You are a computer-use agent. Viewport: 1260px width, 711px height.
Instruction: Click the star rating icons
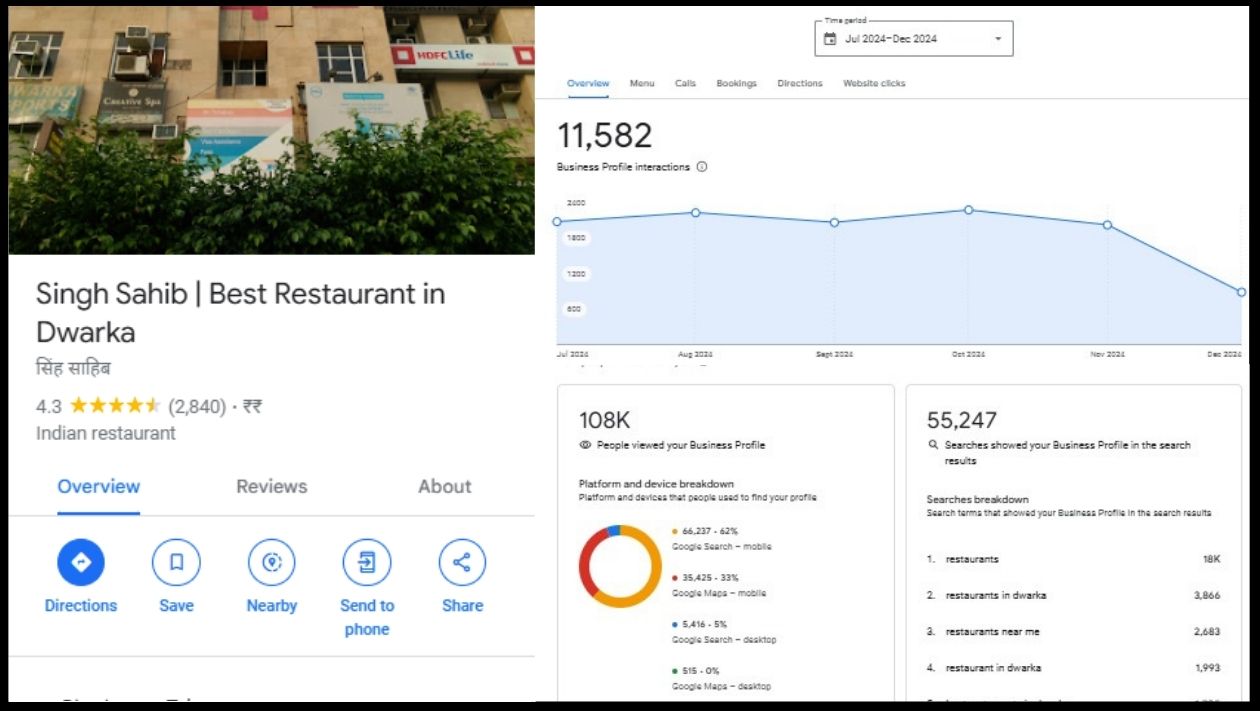click(x=115, y=406)
